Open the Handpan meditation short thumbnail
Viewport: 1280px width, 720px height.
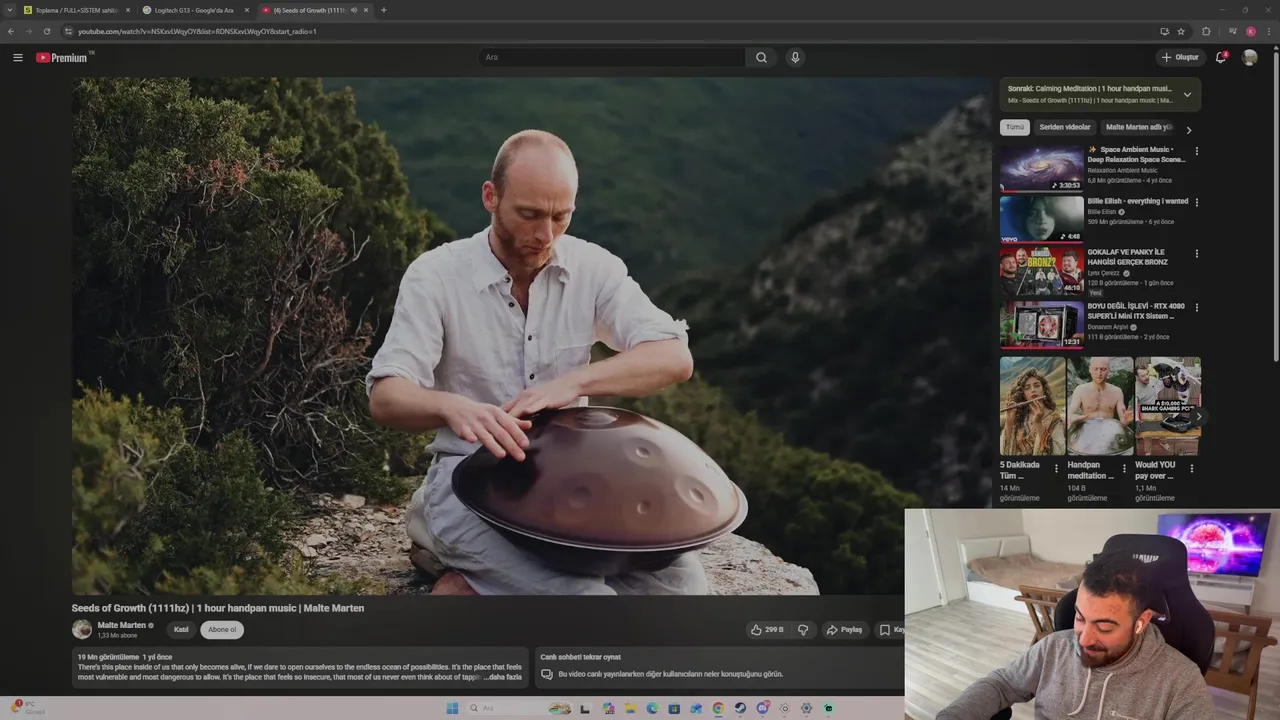click(1100, 406)
